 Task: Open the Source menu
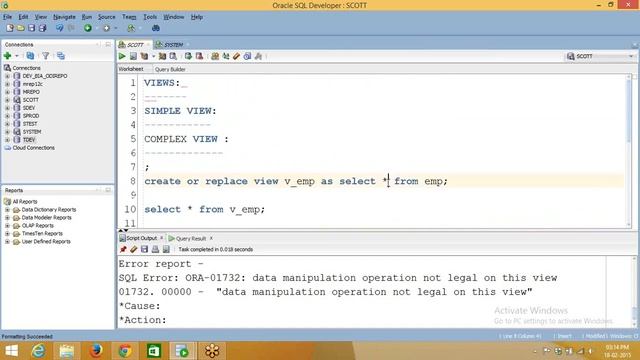[107, 17]
